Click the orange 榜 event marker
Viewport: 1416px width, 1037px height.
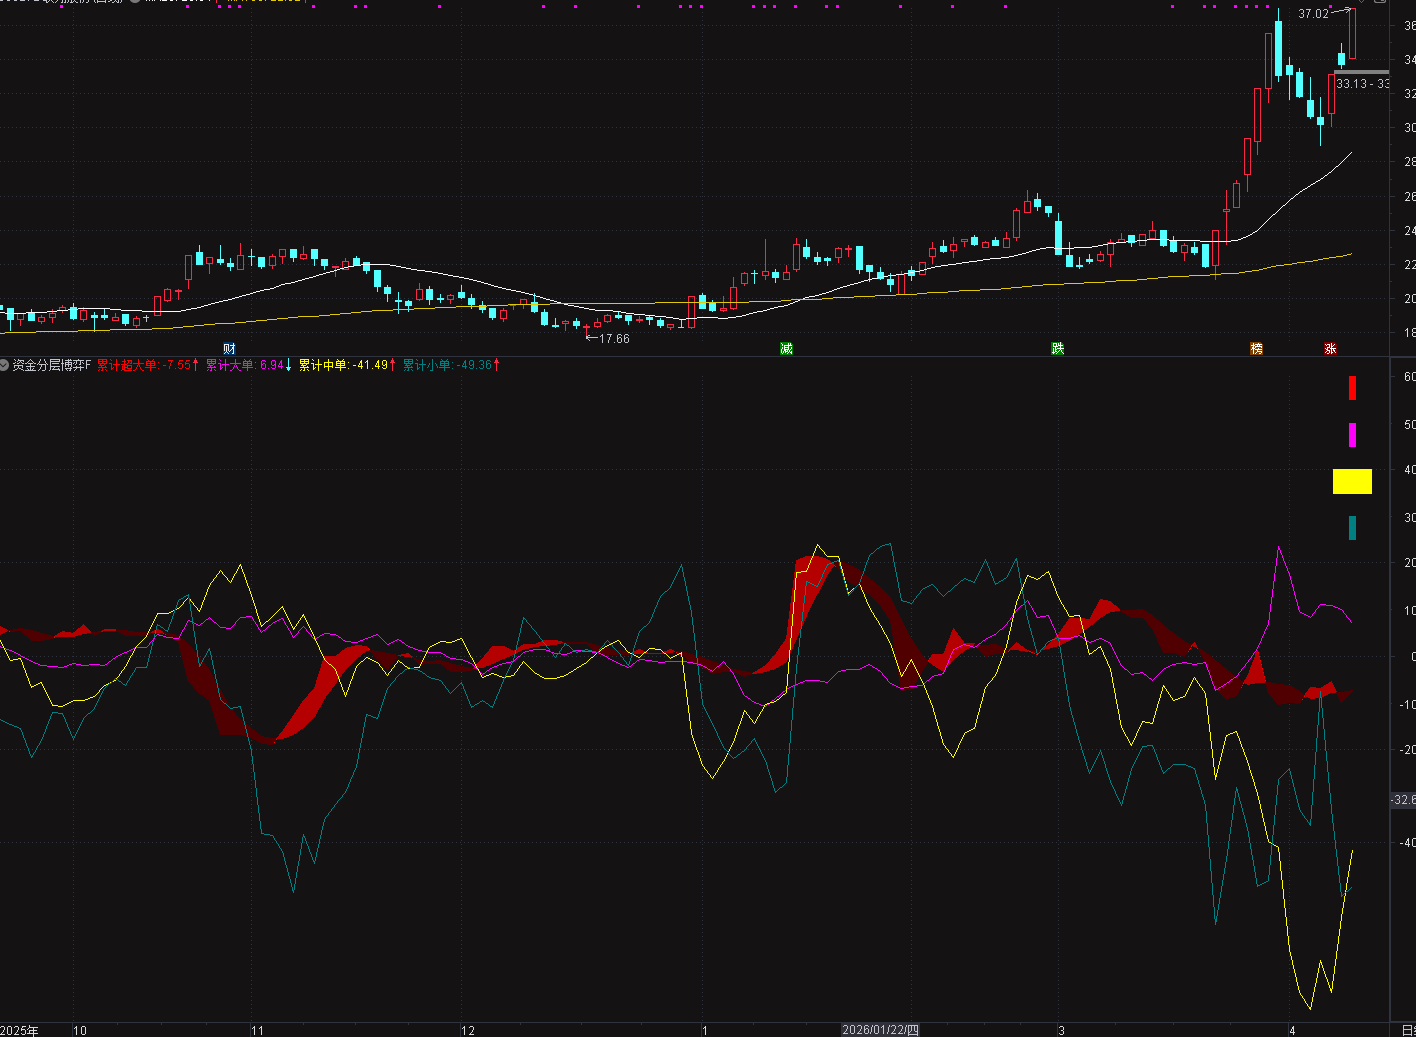pos(1256,348)
